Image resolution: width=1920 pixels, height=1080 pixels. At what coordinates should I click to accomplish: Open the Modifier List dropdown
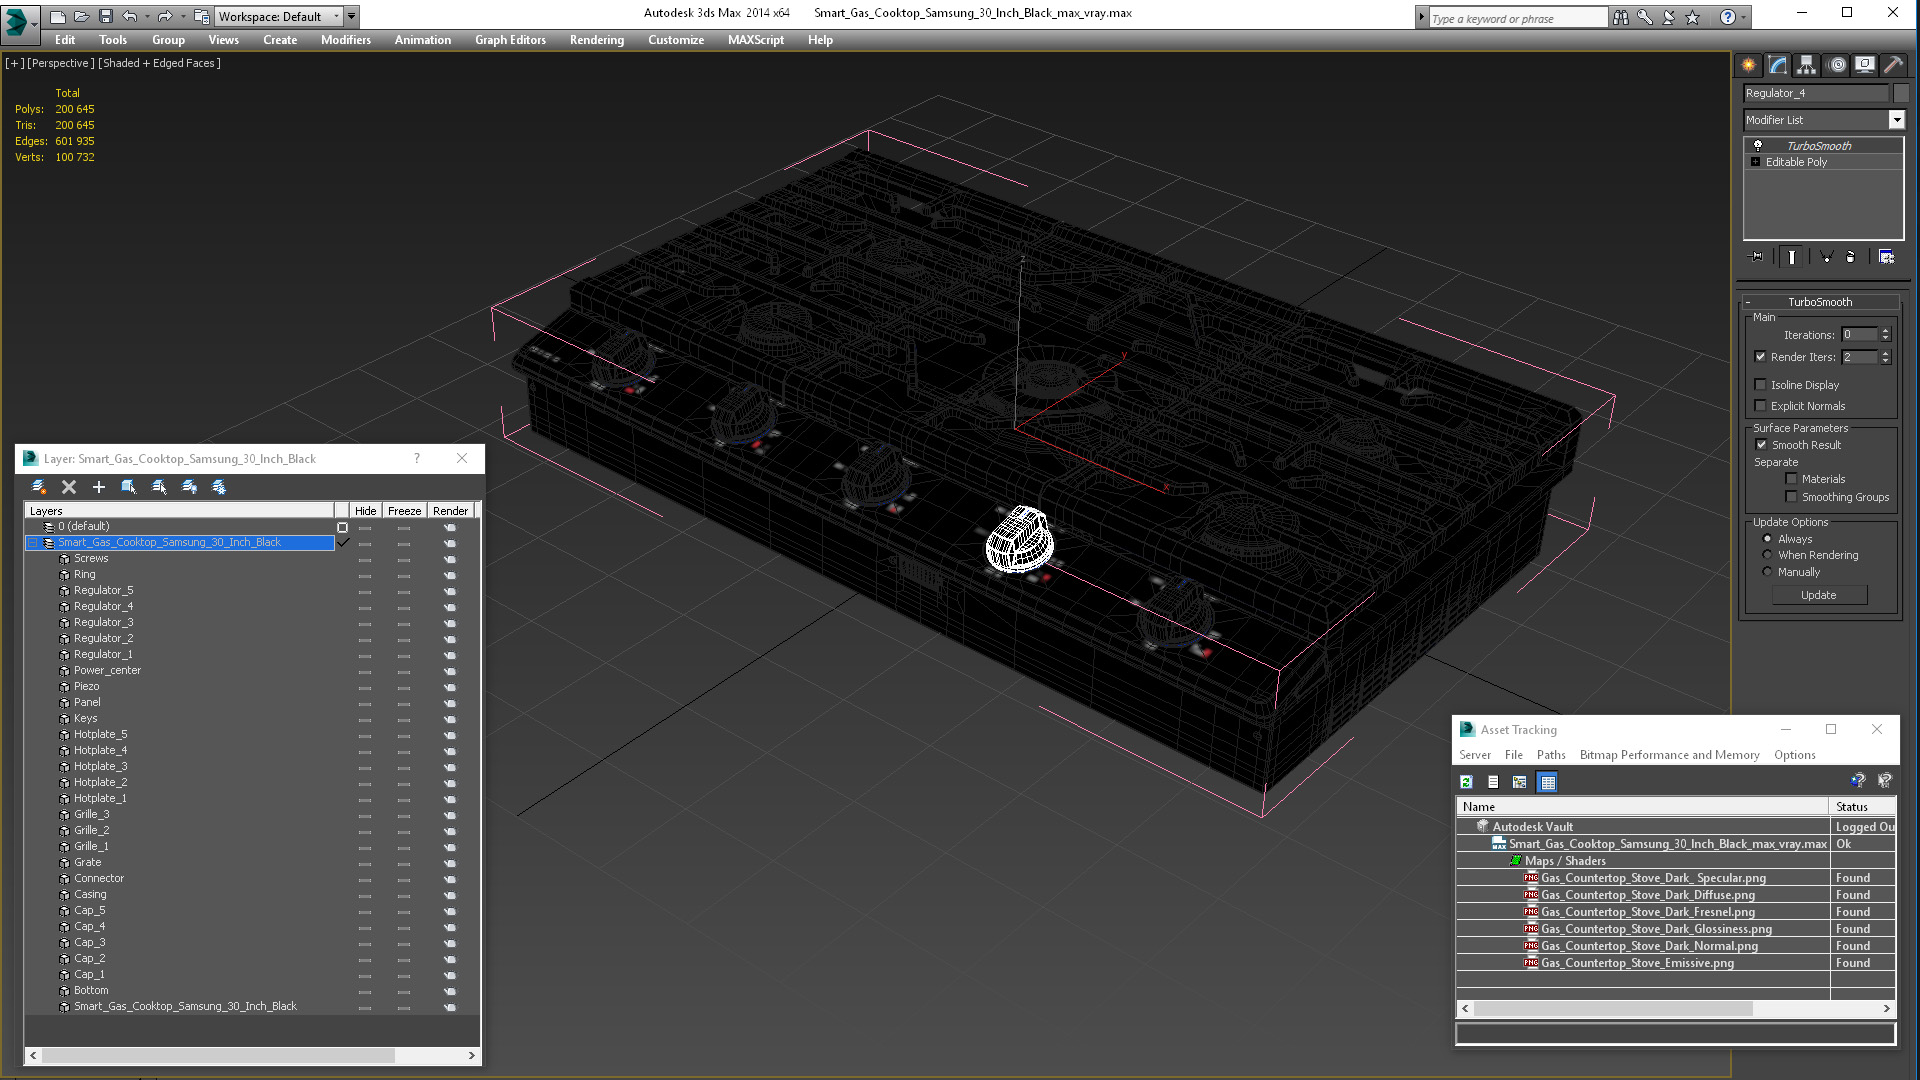[x=1896, y=120]
